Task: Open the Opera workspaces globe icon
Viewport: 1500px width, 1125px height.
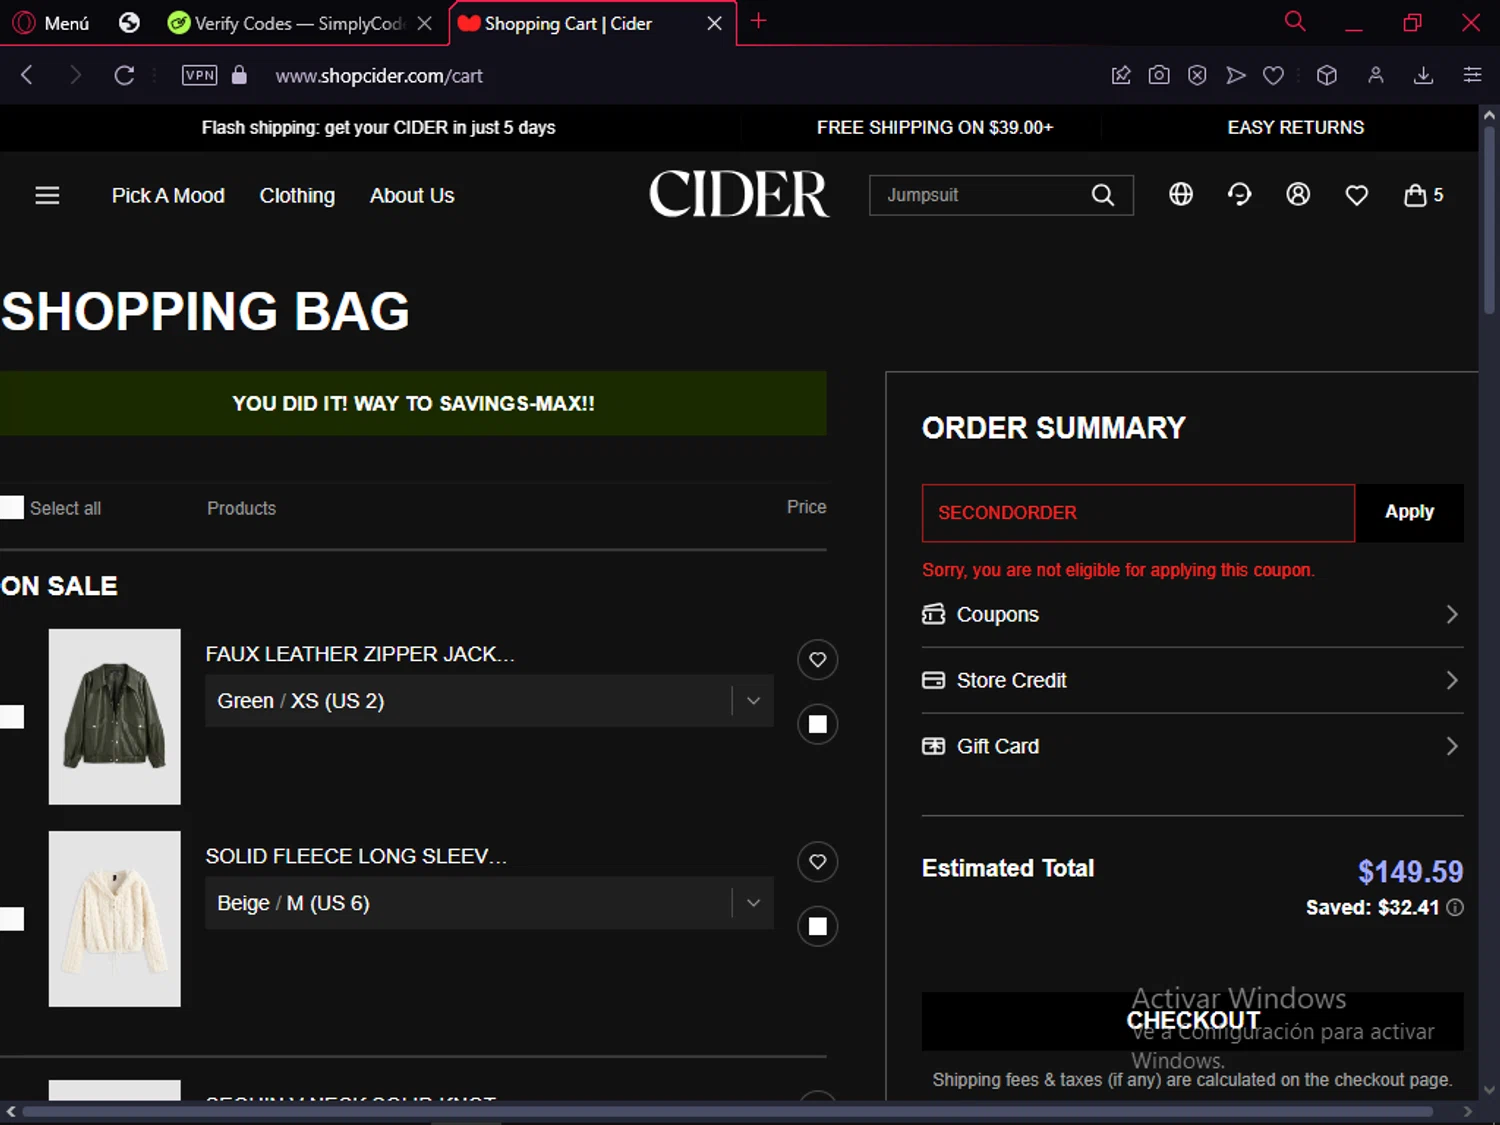Action: click(129, 23)
